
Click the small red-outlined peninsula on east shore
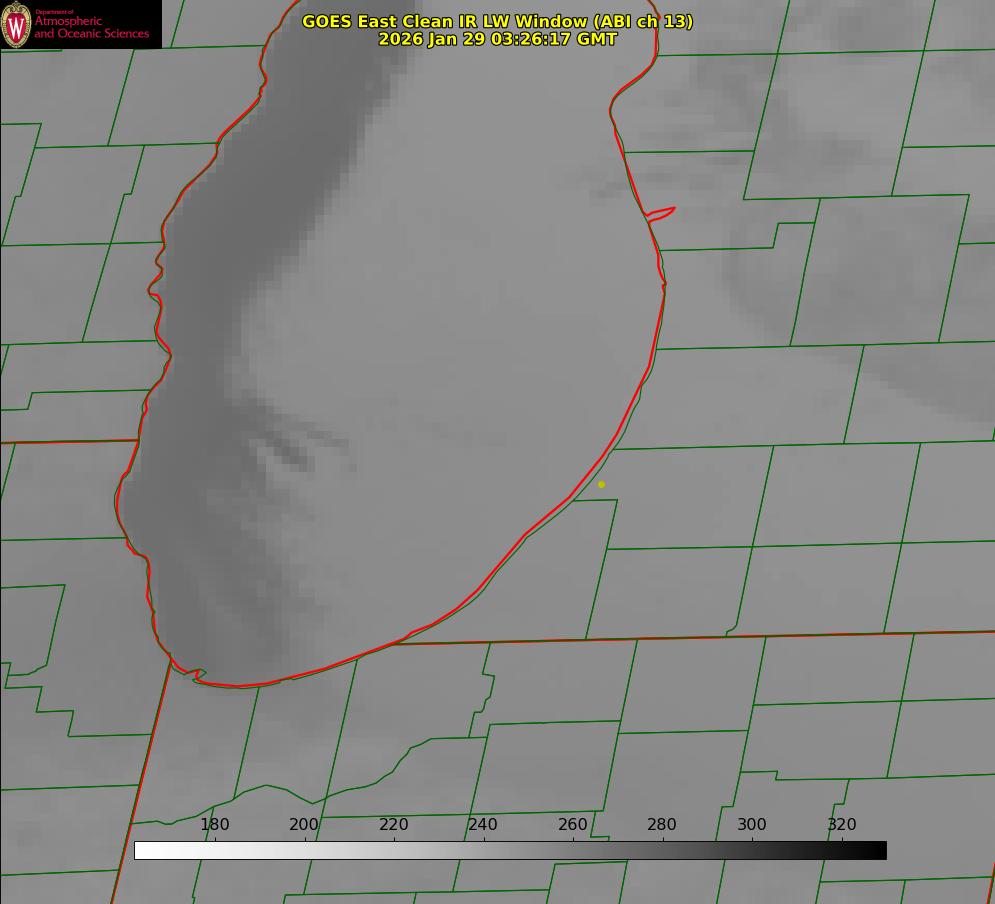pos(661,213)
